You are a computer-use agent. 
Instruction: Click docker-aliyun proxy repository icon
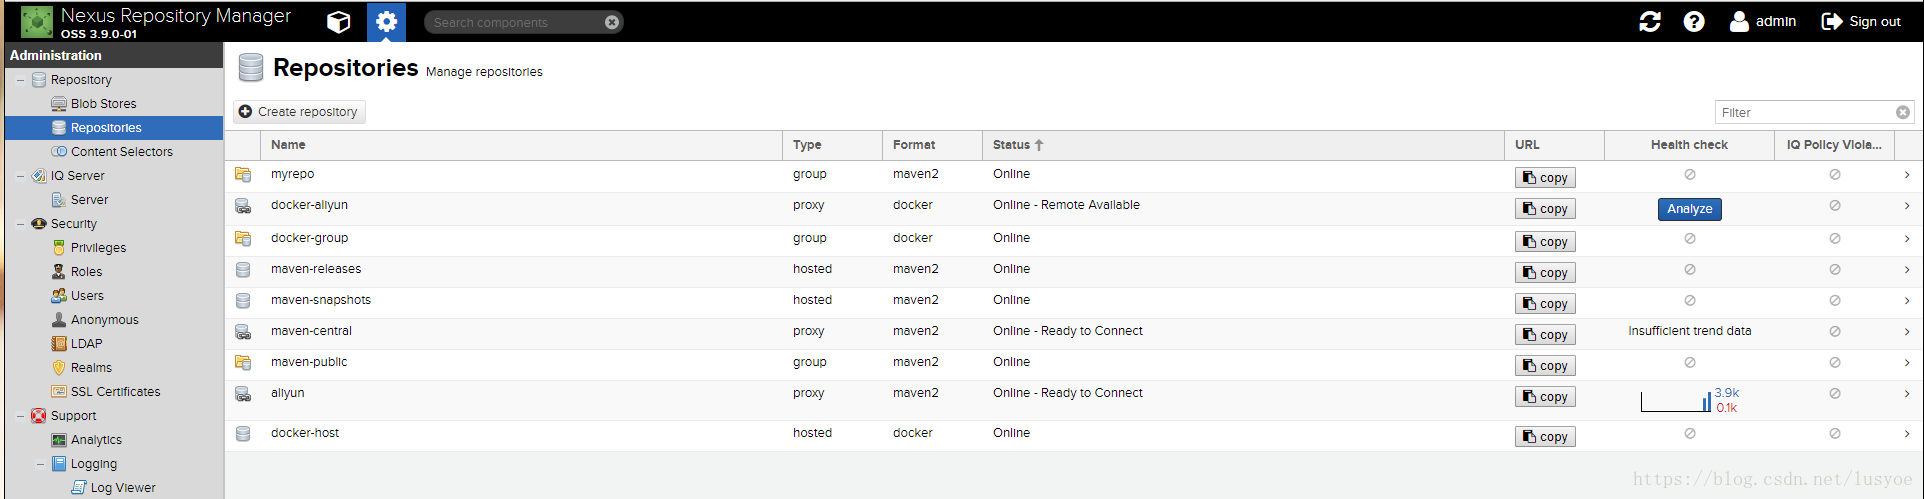tap(243, 206)
